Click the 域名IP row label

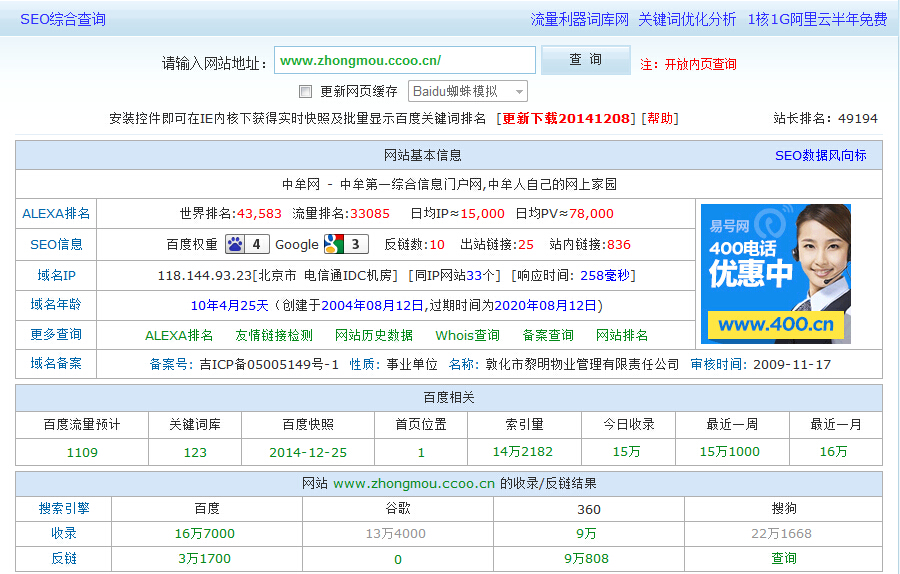pos(56,276)
